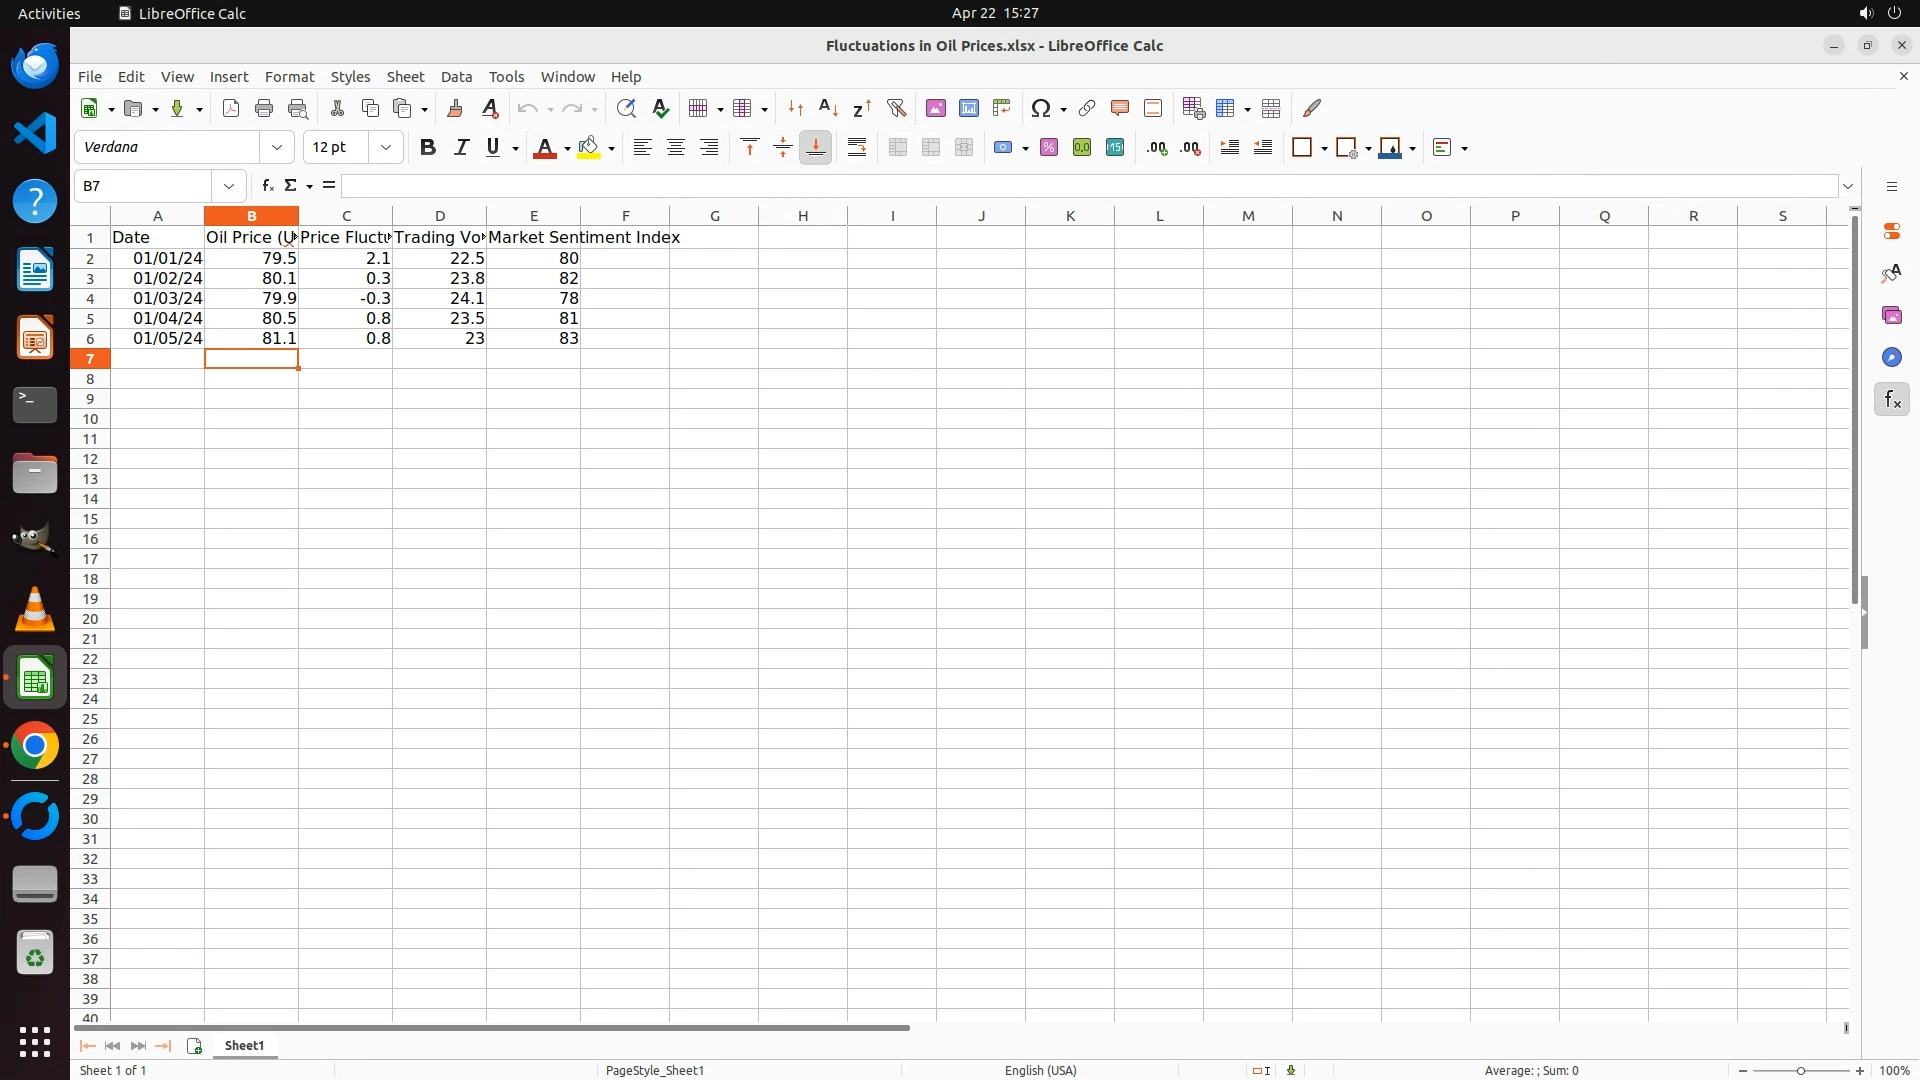Click the AutoFilter icon
1920x1080 pixels.
tap(896, 108)
